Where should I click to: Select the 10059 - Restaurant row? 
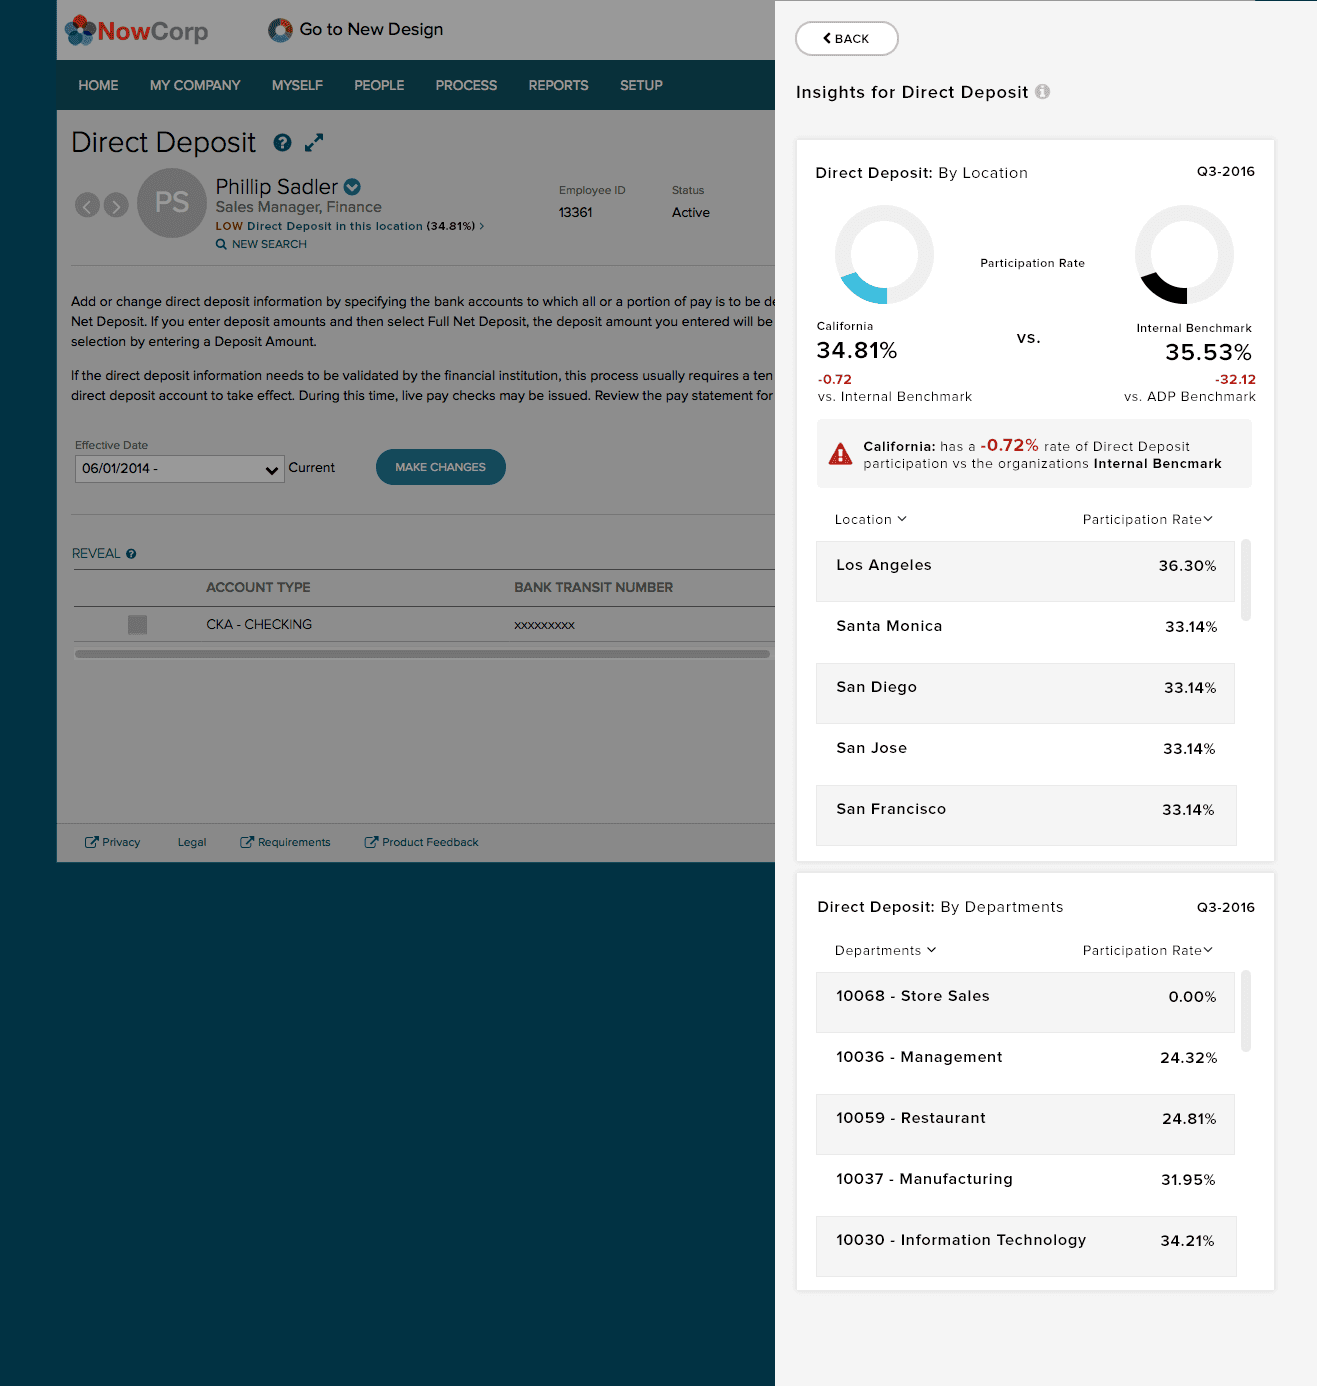point(1026,1124)
